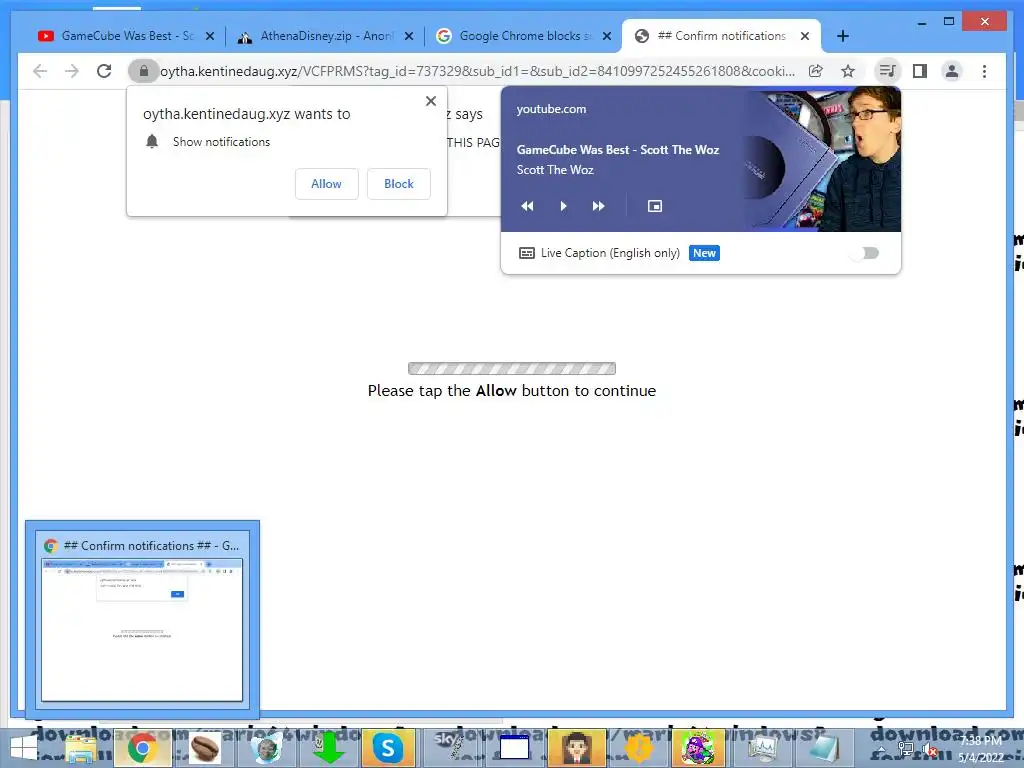
Task: Open the notepad taskbar icon
Action: tap(823, 748)
